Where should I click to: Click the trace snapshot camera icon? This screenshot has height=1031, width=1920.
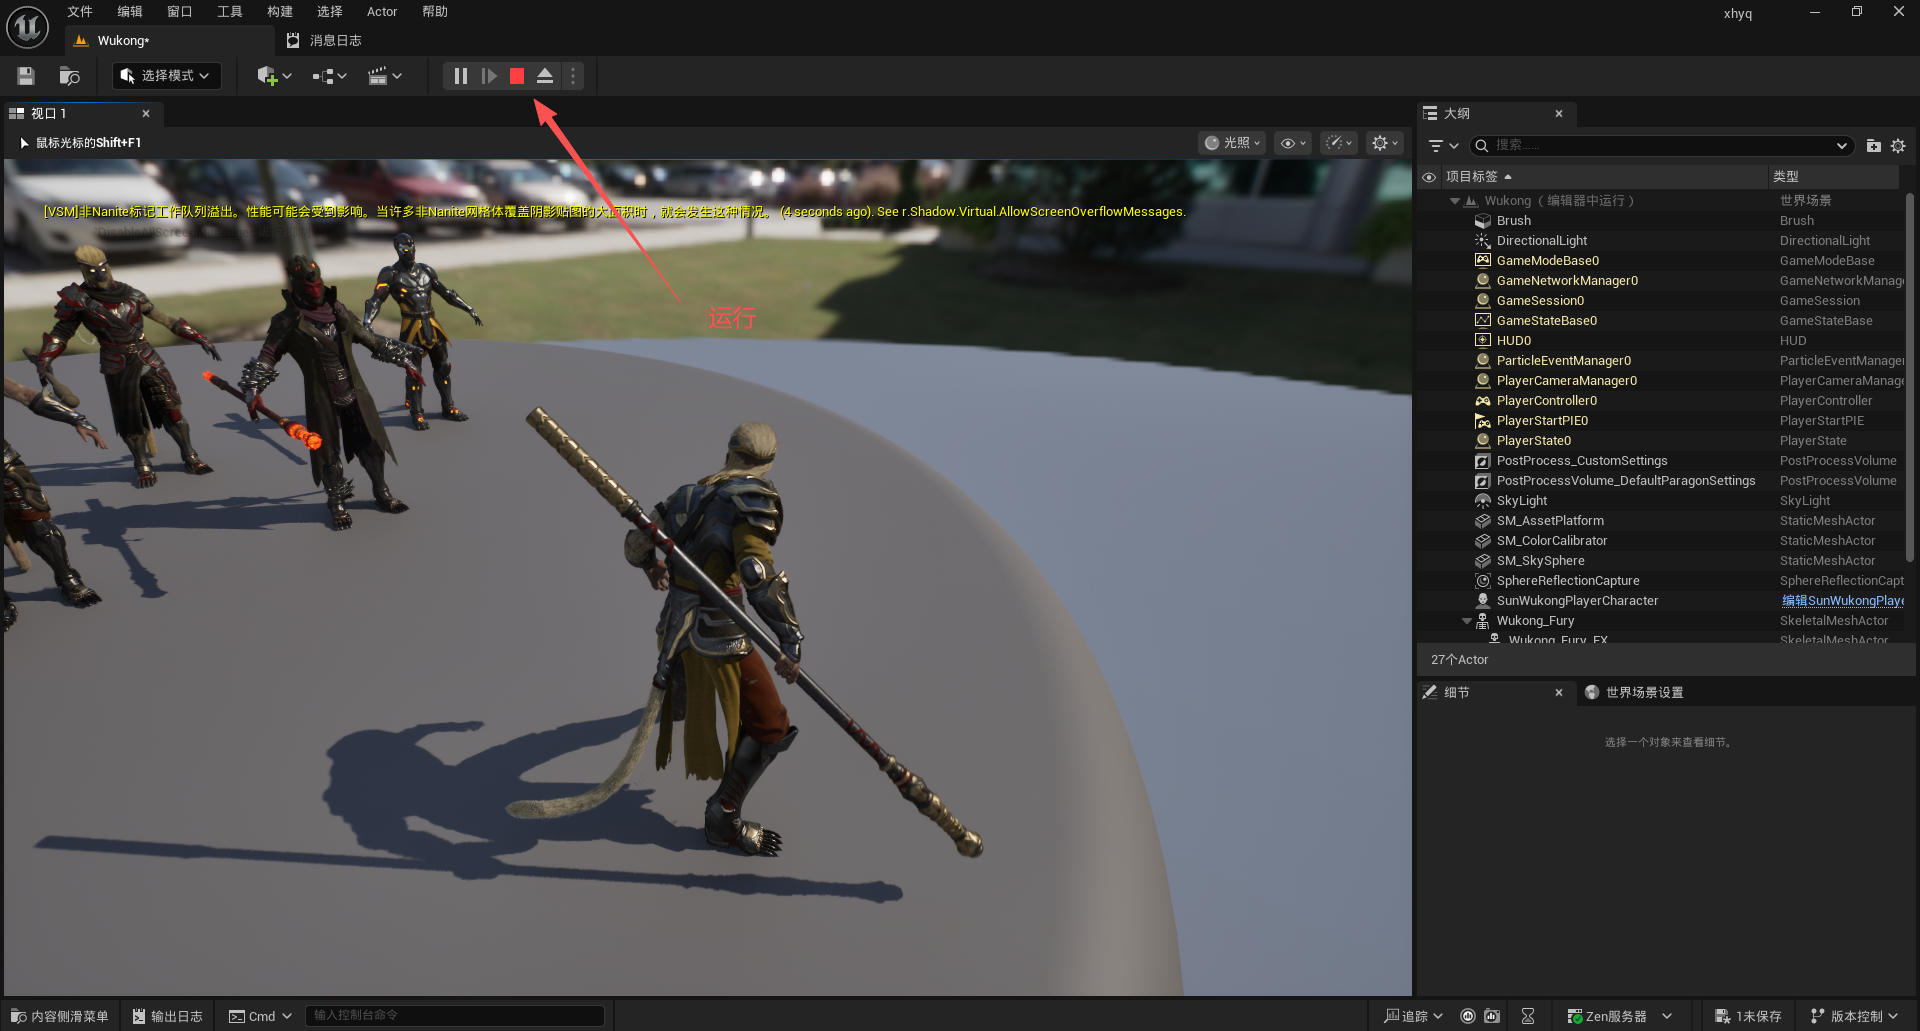[x=1492, y=1016]
